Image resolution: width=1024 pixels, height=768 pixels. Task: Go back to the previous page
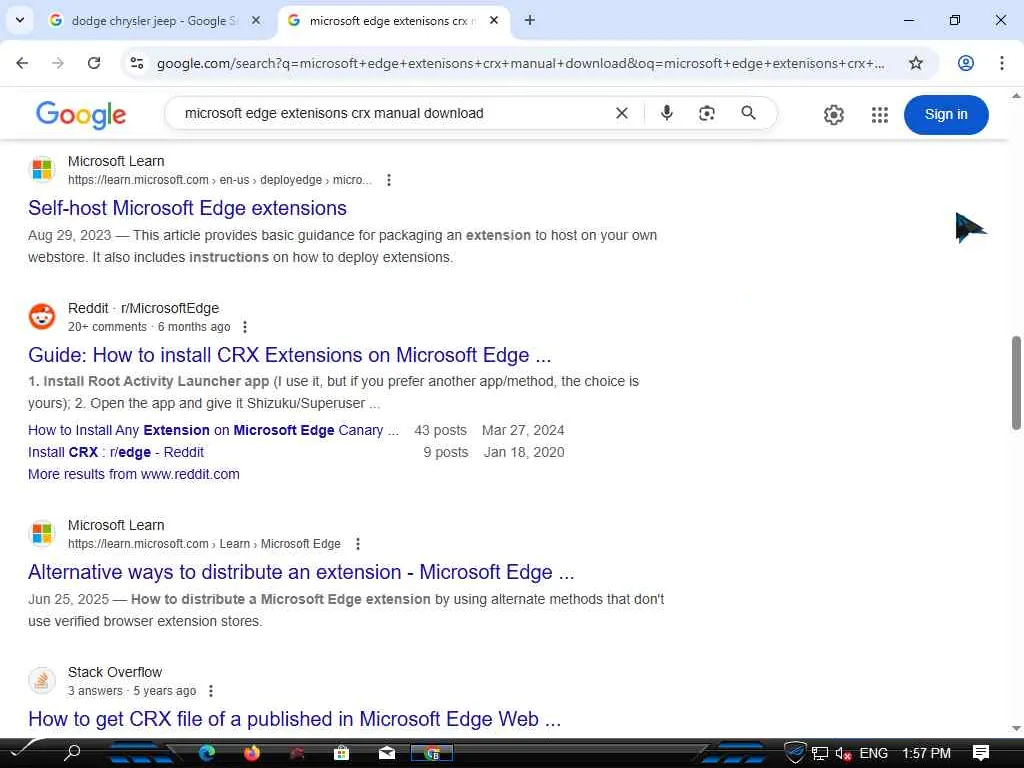(22, 63)
